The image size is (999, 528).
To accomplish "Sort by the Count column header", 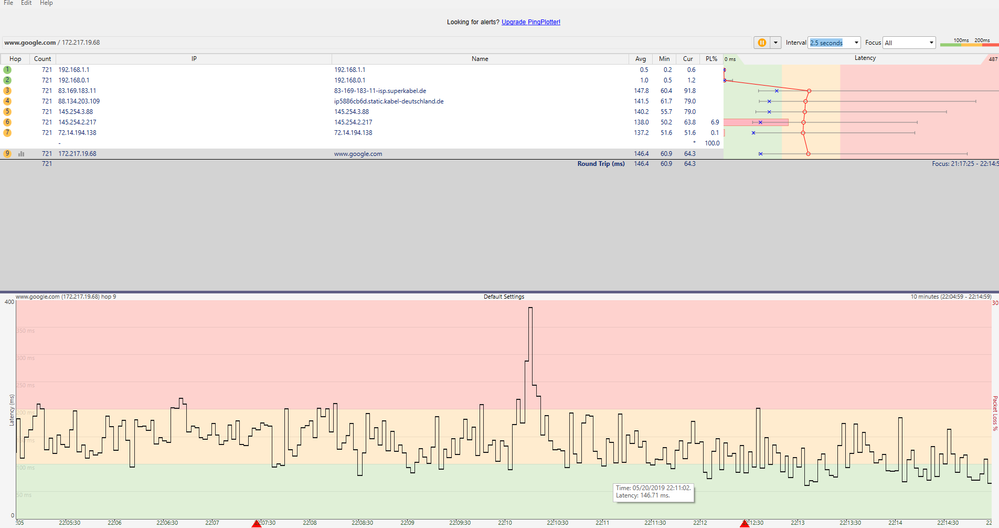I will click(43, 59).
